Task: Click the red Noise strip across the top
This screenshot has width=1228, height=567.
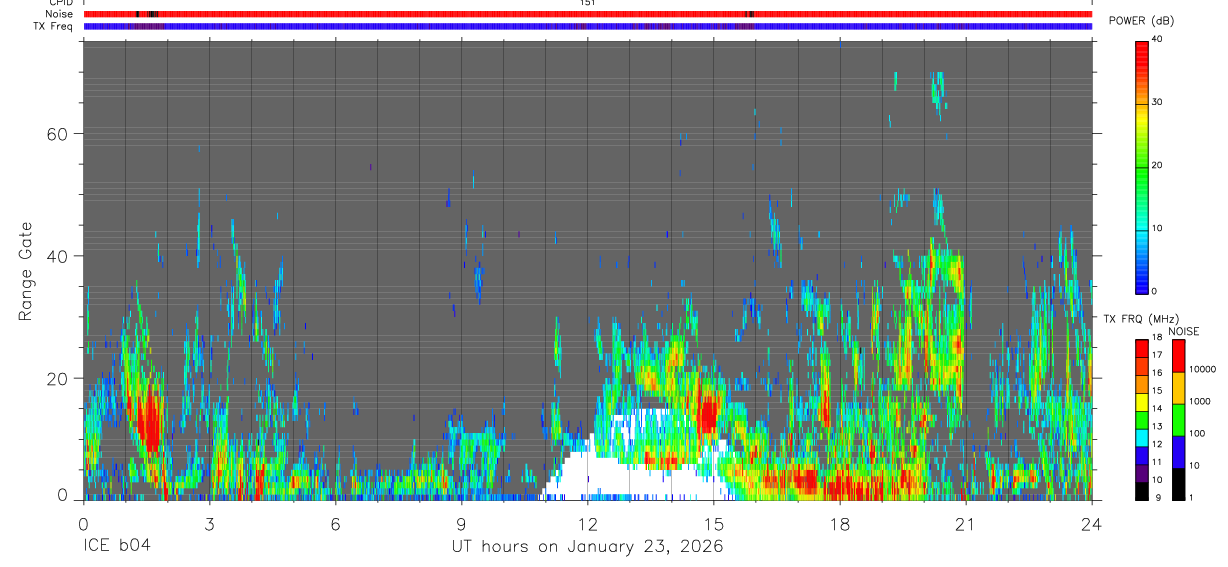Action: pyautogui.click(x=587, y=14)
